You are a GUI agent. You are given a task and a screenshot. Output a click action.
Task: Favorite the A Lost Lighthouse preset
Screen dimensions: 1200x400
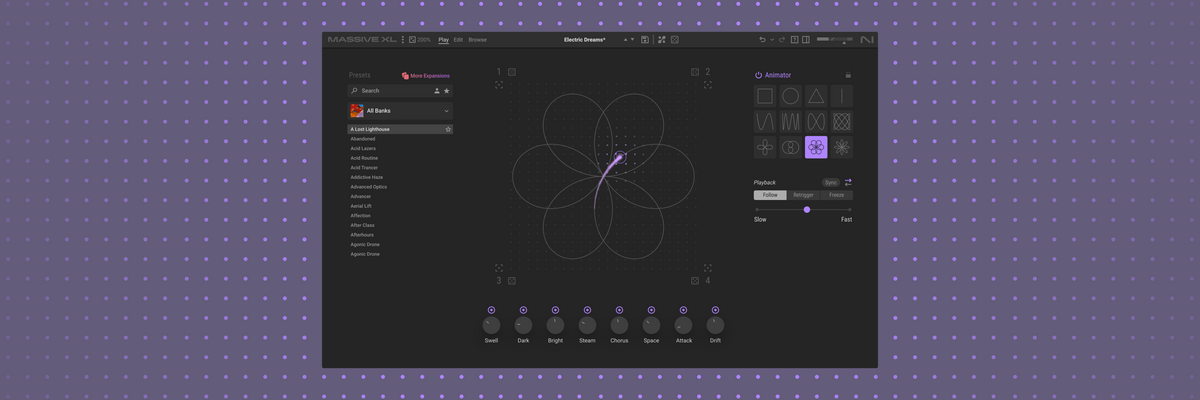(x=448, y=129)
